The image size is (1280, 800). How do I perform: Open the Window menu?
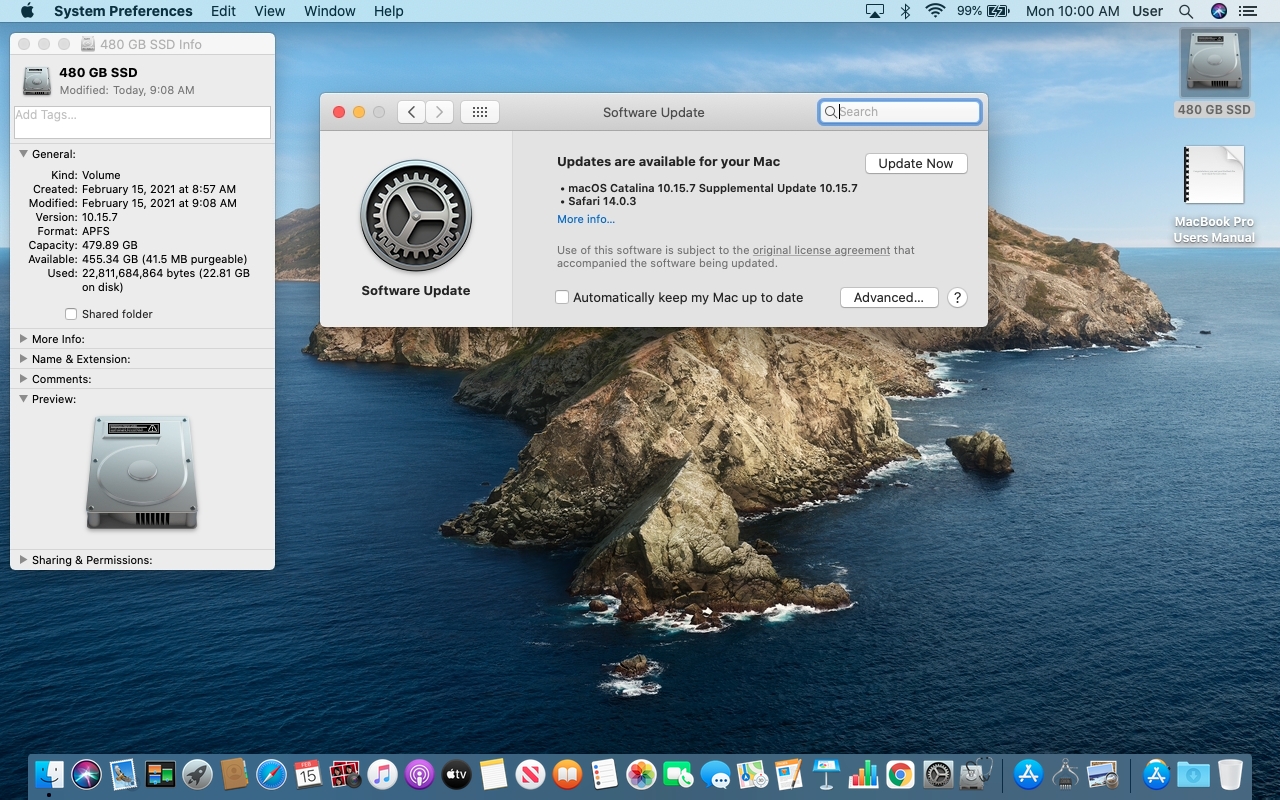point(329,11)
